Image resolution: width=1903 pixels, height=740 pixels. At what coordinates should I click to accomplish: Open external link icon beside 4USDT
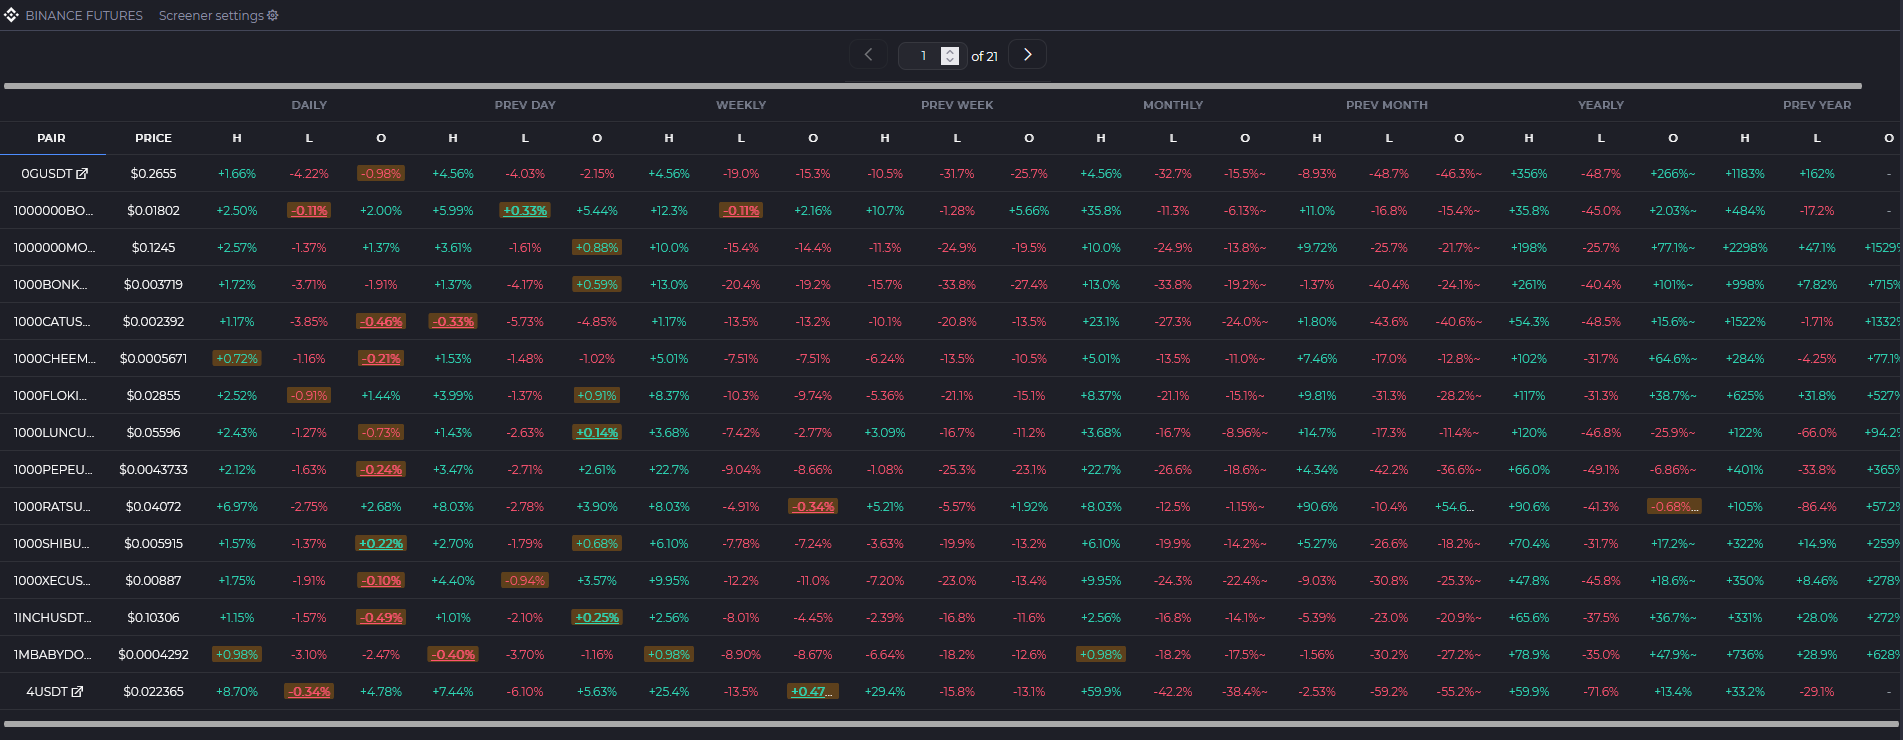[x=77, y=692]
